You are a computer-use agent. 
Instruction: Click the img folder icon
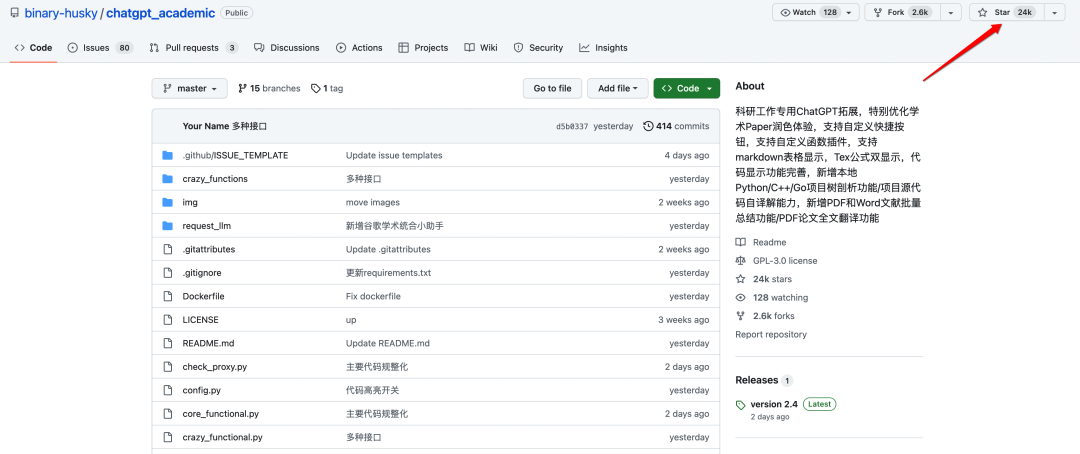point(167,202)
